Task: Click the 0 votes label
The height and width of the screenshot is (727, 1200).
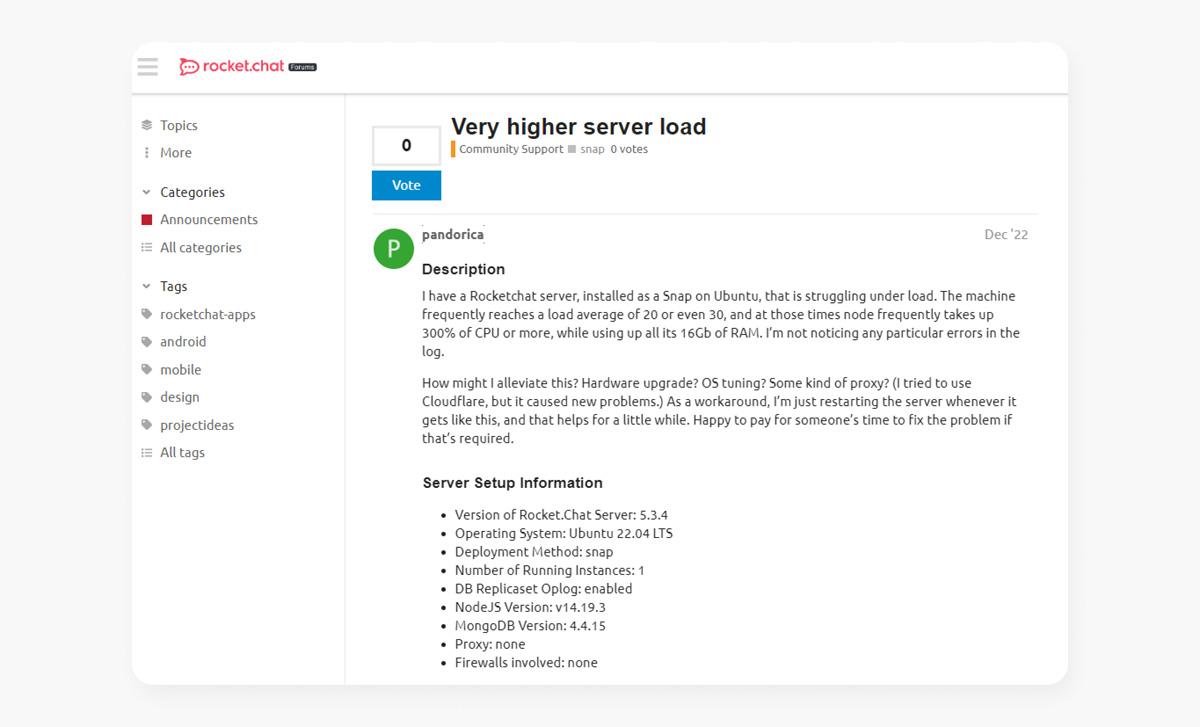Action: point(629,149)
